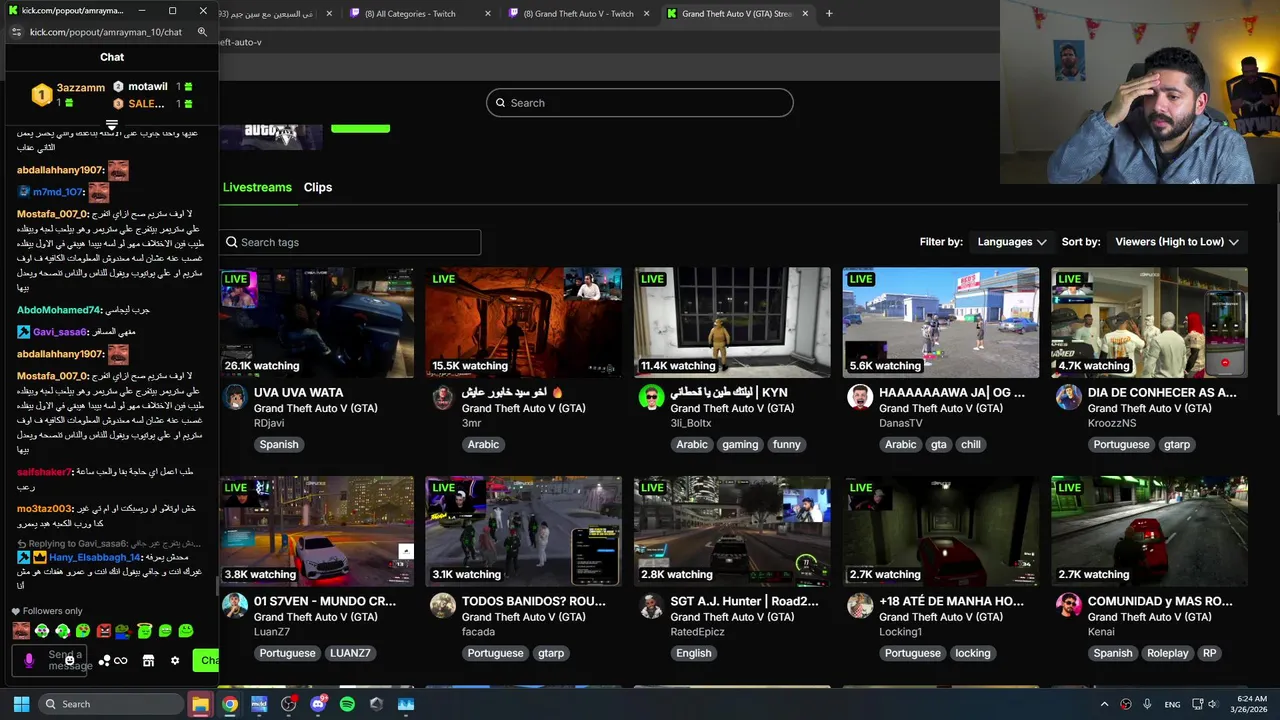
Task: Expand the chat leaderboard handle under 3azzamm
Action: tap(112, 126)
